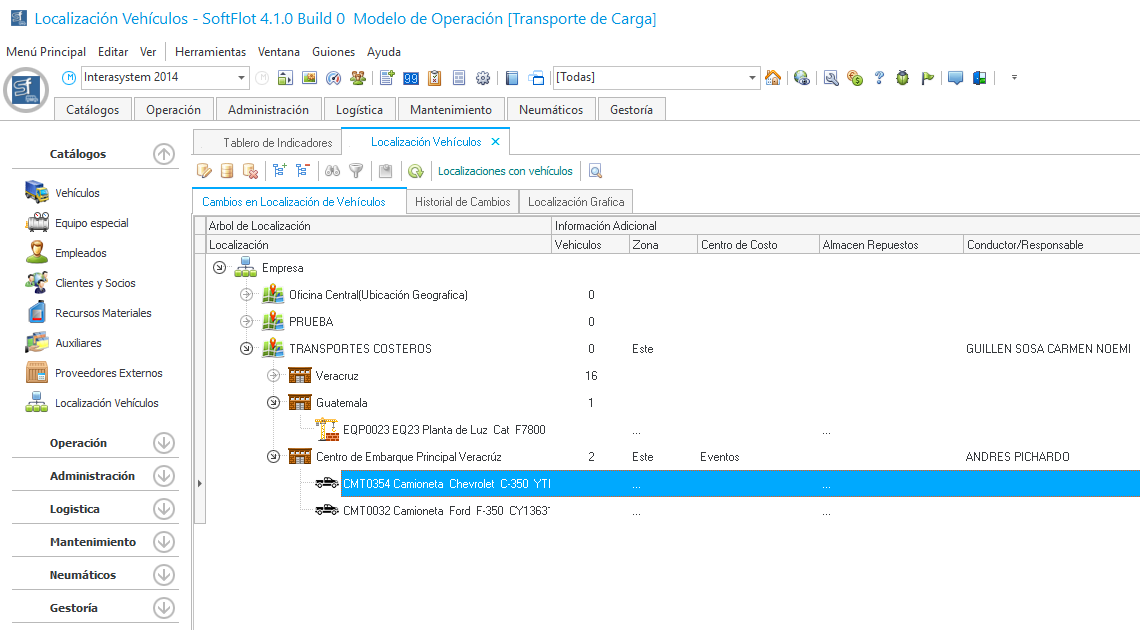Select the CMT0032 Camioneta Ford row
The width and height of the screenshot is (1140, 630).
coord(445,511)
